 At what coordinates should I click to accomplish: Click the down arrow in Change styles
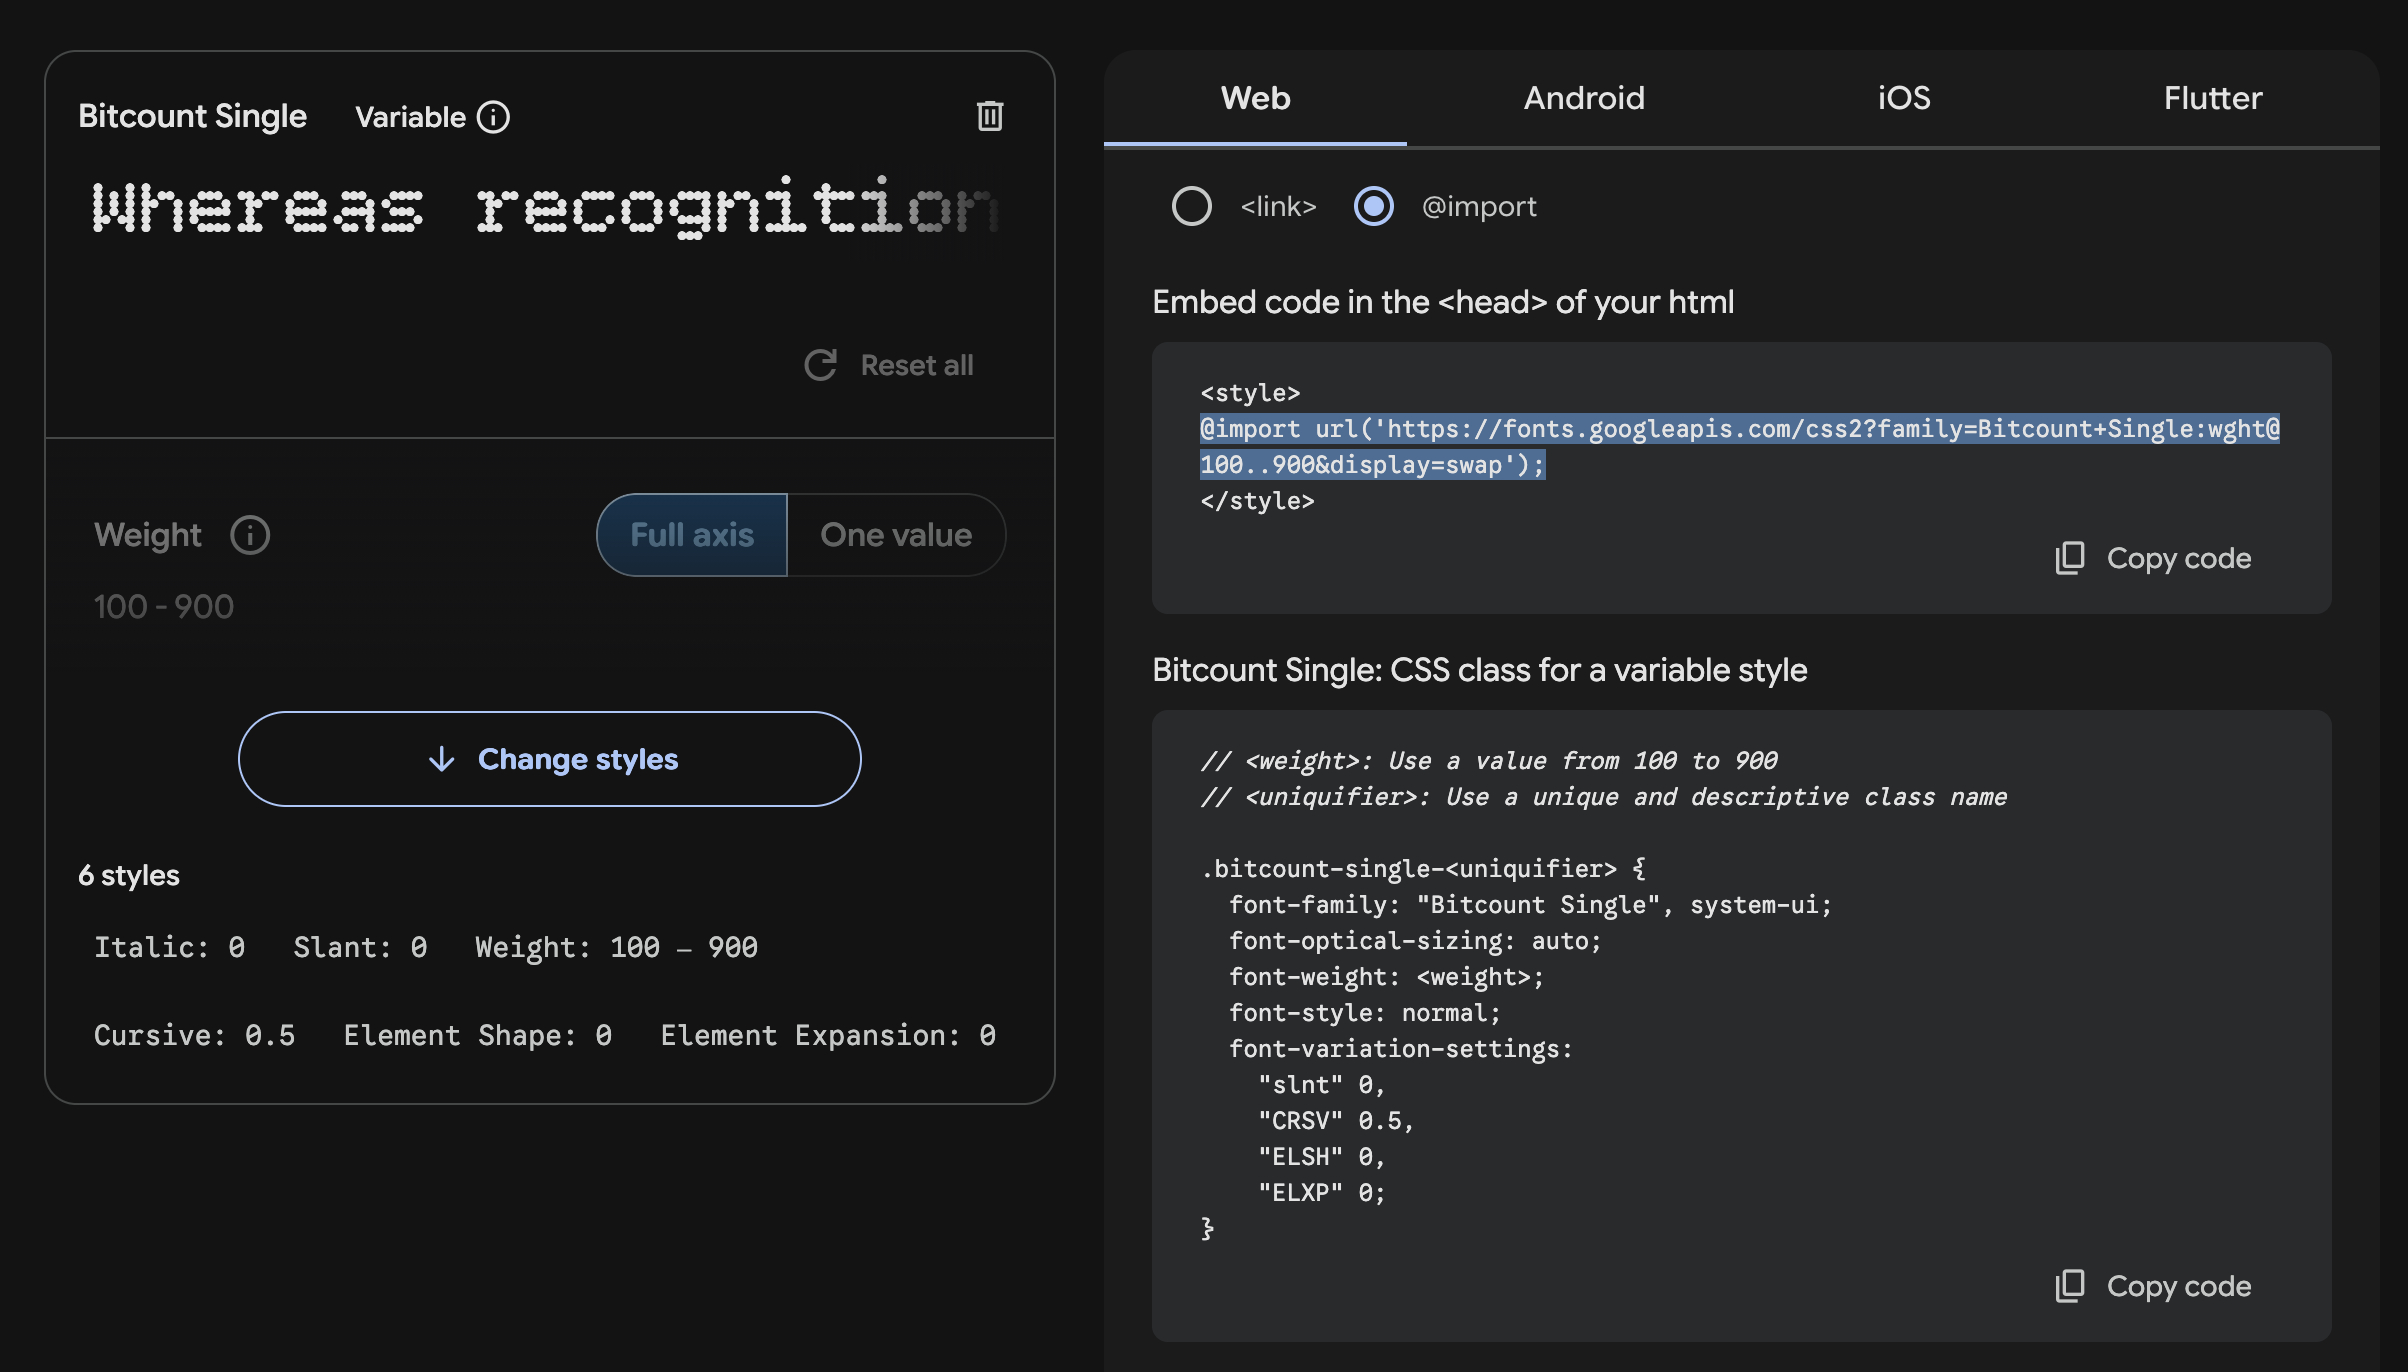[x=441, y=759]
